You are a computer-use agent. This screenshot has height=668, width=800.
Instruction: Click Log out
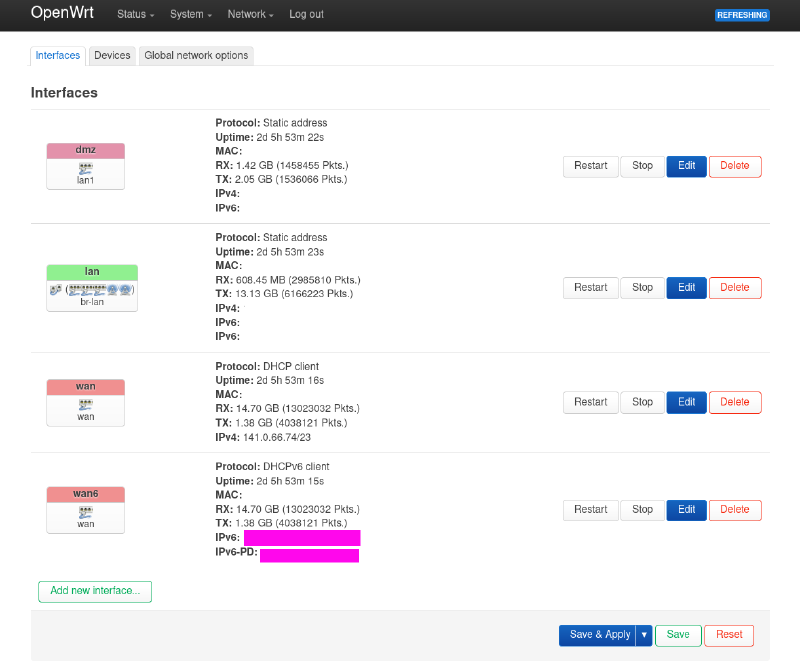pos(306,15)
